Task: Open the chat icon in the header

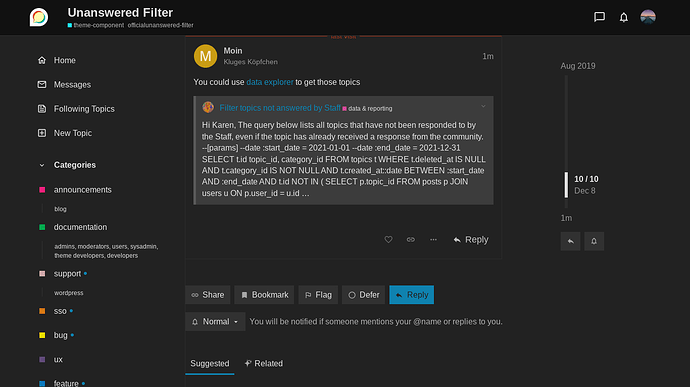Action: tap(599, 17)
